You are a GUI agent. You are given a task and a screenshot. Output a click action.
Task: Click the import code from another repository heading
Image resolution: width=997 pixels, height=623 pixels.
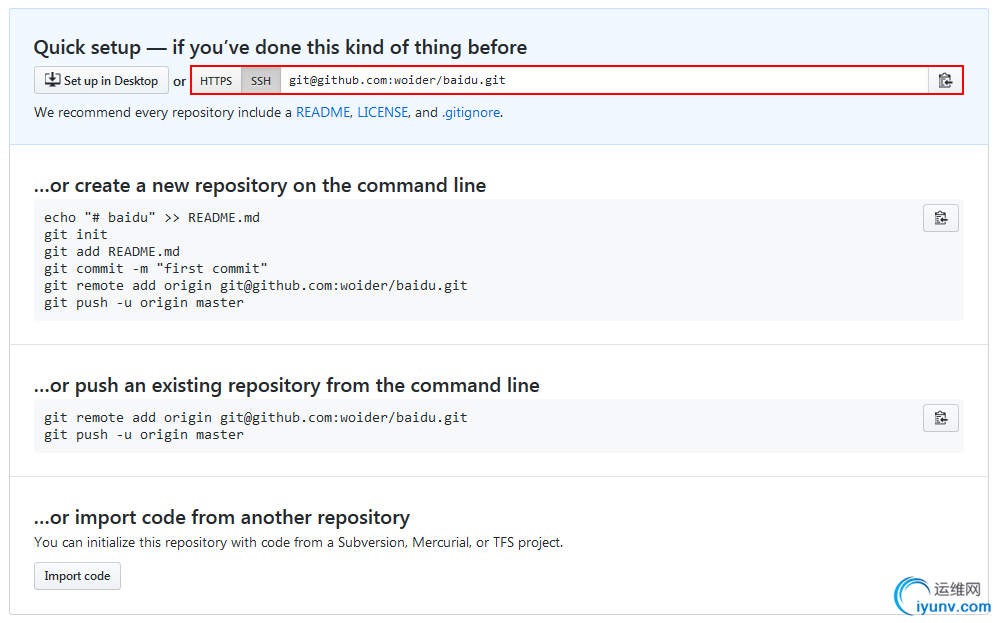tap(222, 517)
